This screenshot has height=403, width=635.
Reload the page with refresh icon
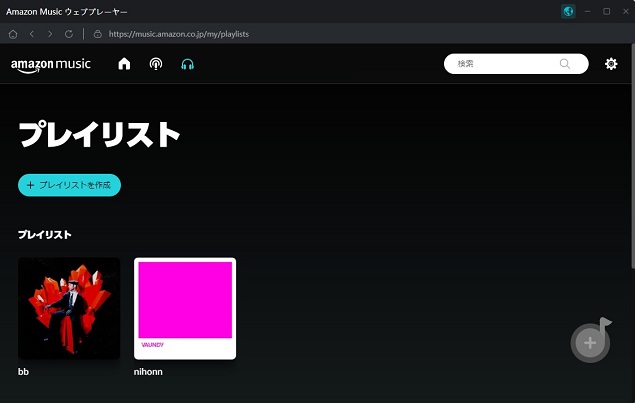click(x=69, y=34)
